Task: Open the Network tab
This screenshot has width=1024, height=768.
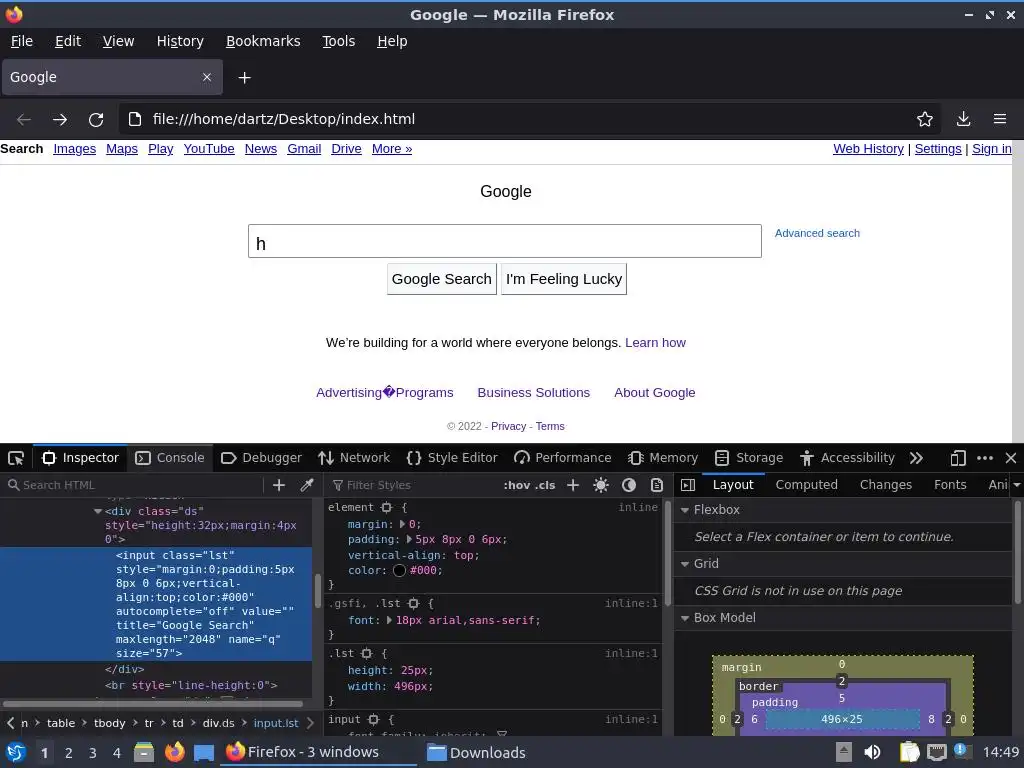Action: (353, 458)
